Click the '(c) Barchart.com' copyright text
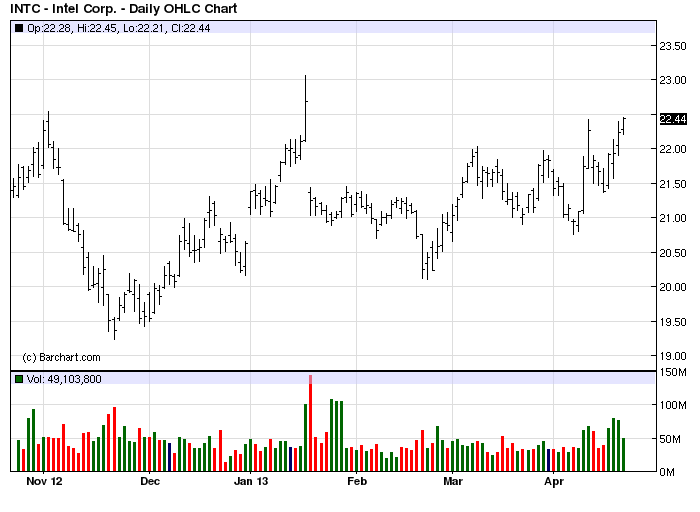Screen dimensions: 700x512 point(61,357)
